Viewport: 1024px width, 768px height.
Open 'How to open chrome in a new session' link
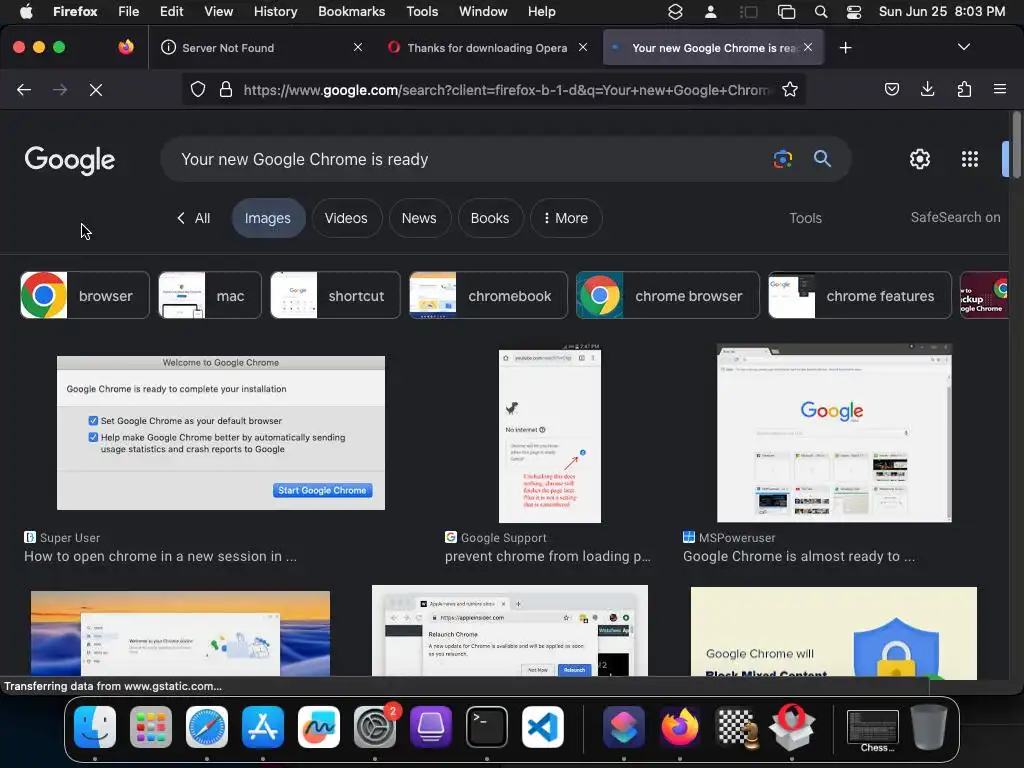coord(161,556)
